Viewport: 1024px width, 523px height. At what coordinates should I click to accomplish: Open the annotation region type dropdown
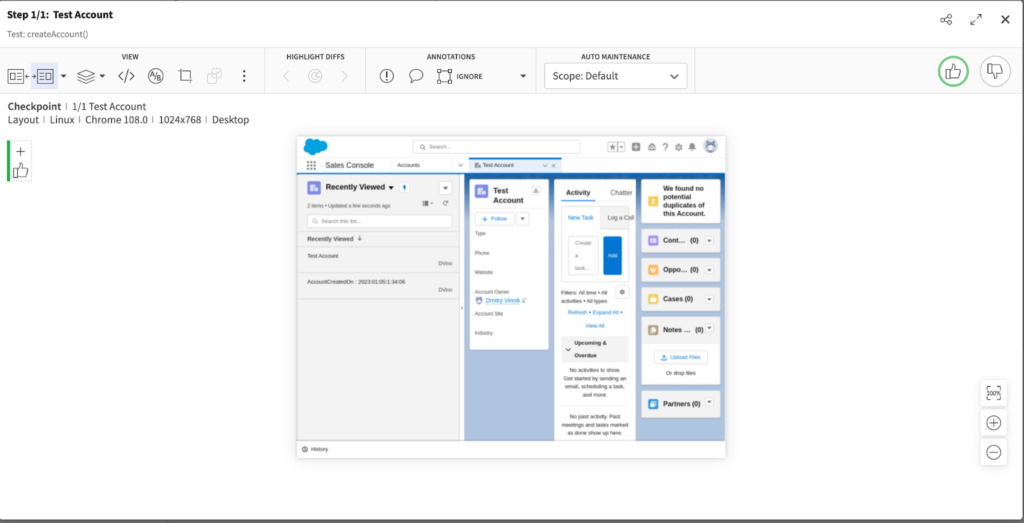click(522, 76)
